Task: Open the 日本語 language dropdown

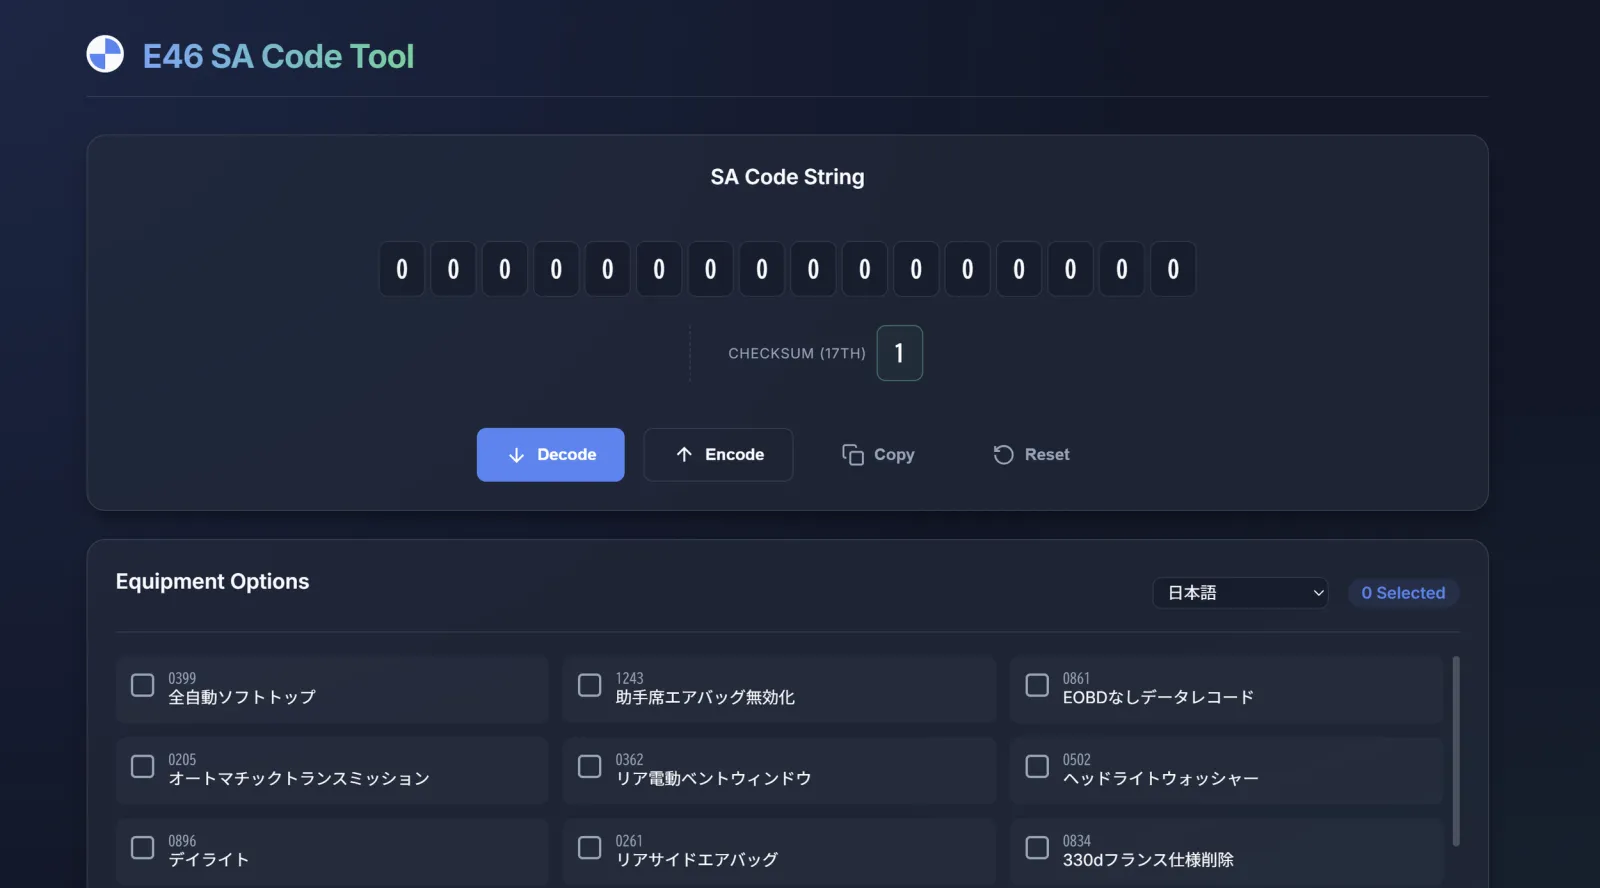Action: pyautogui.click(x=1240, y=593)
